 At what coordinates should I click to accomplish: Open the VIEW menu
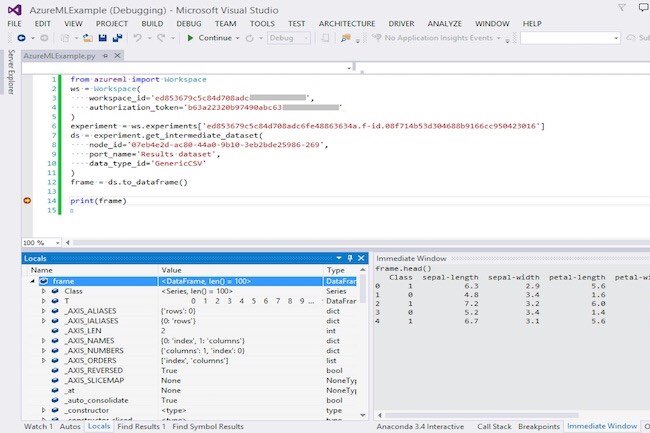point(73,24)
